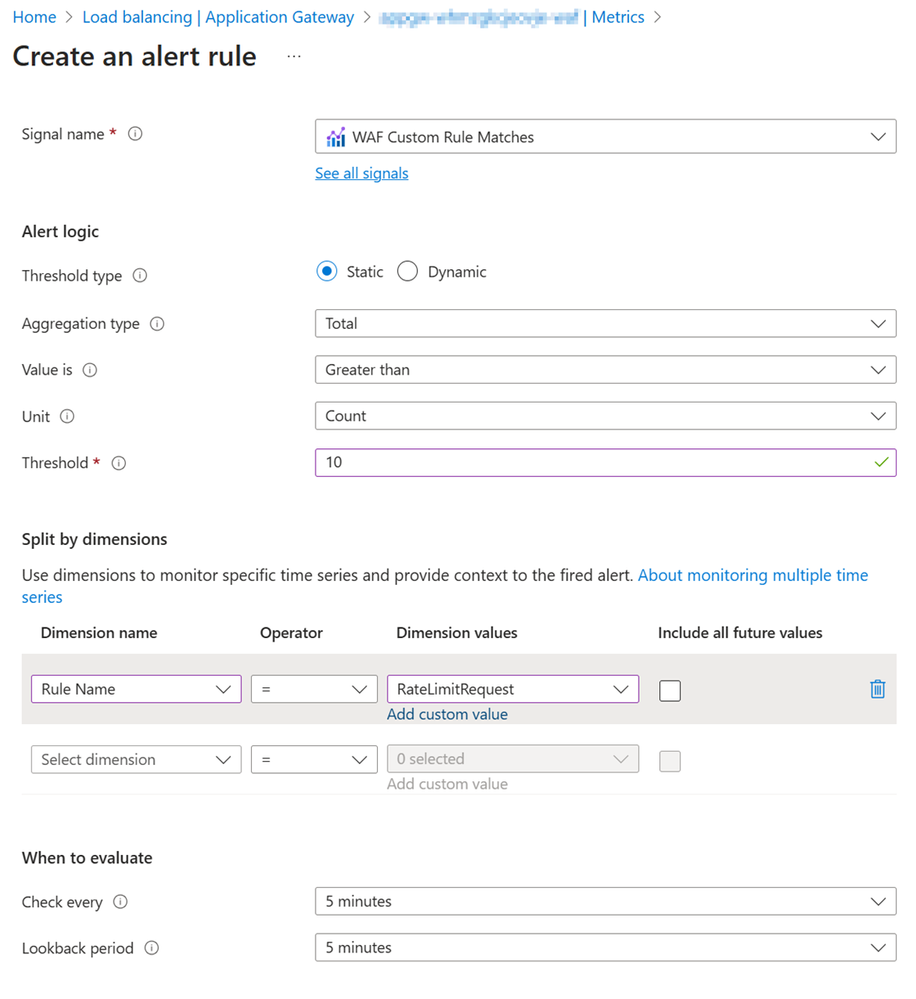Click the Lookback period info icon
Screen dimensions: 916x999
151,948
